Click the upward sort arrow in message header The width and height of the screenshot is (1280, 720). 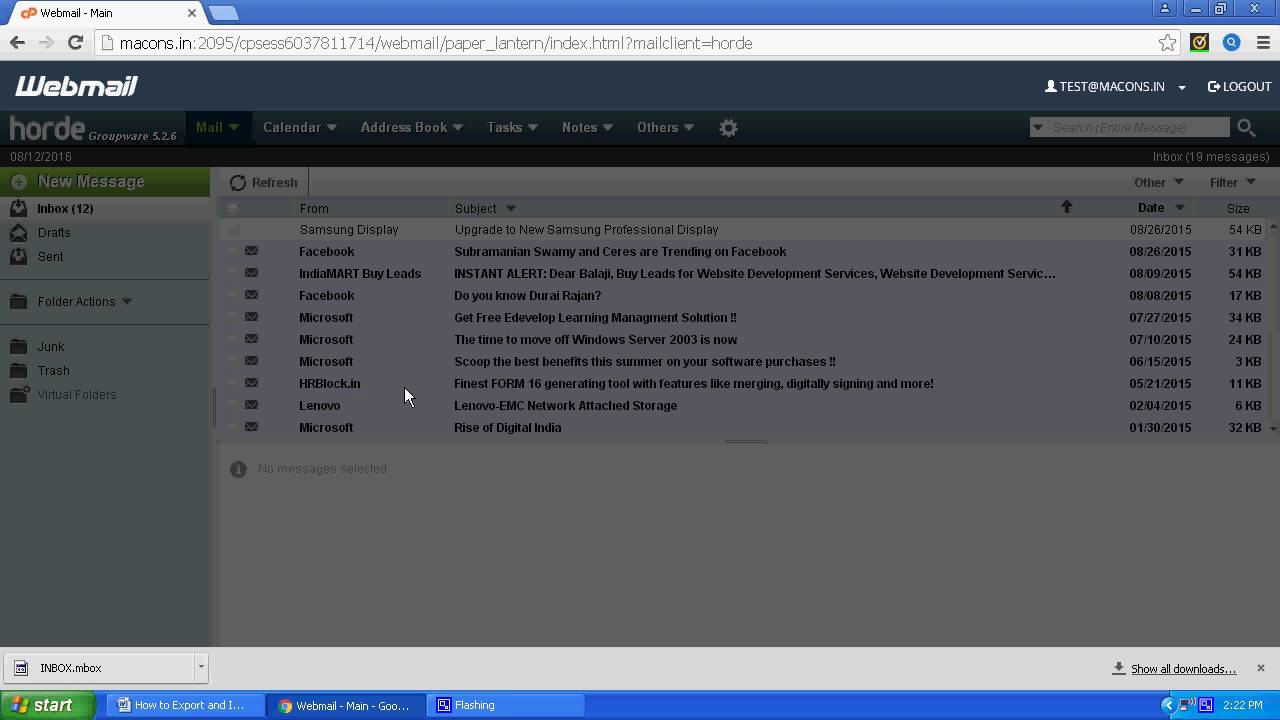point(1066,207)
